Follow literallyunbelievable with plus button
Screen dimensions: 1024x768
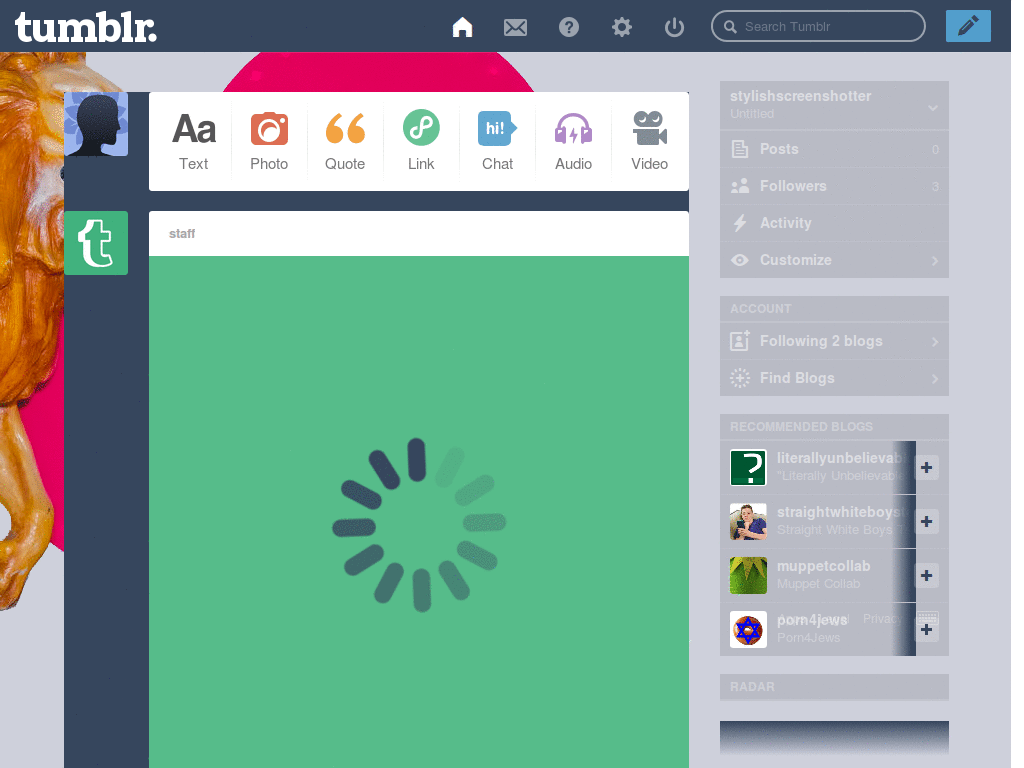pyautogui.click(x=926, y=468)
